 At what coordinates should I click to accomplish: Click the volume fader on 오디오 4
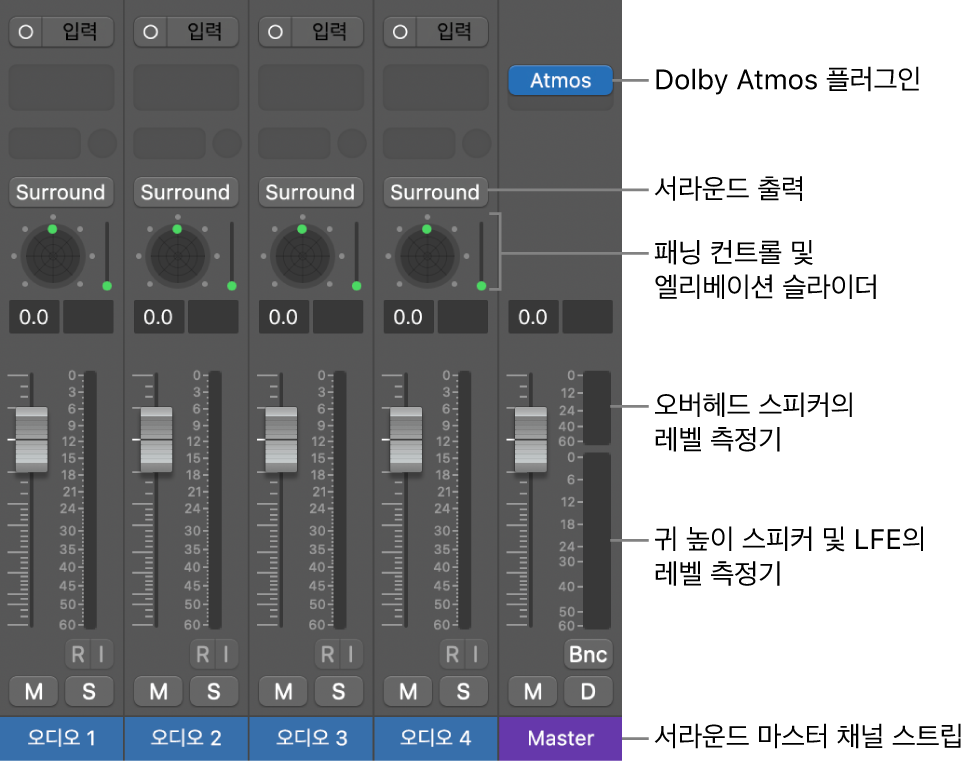406,440
